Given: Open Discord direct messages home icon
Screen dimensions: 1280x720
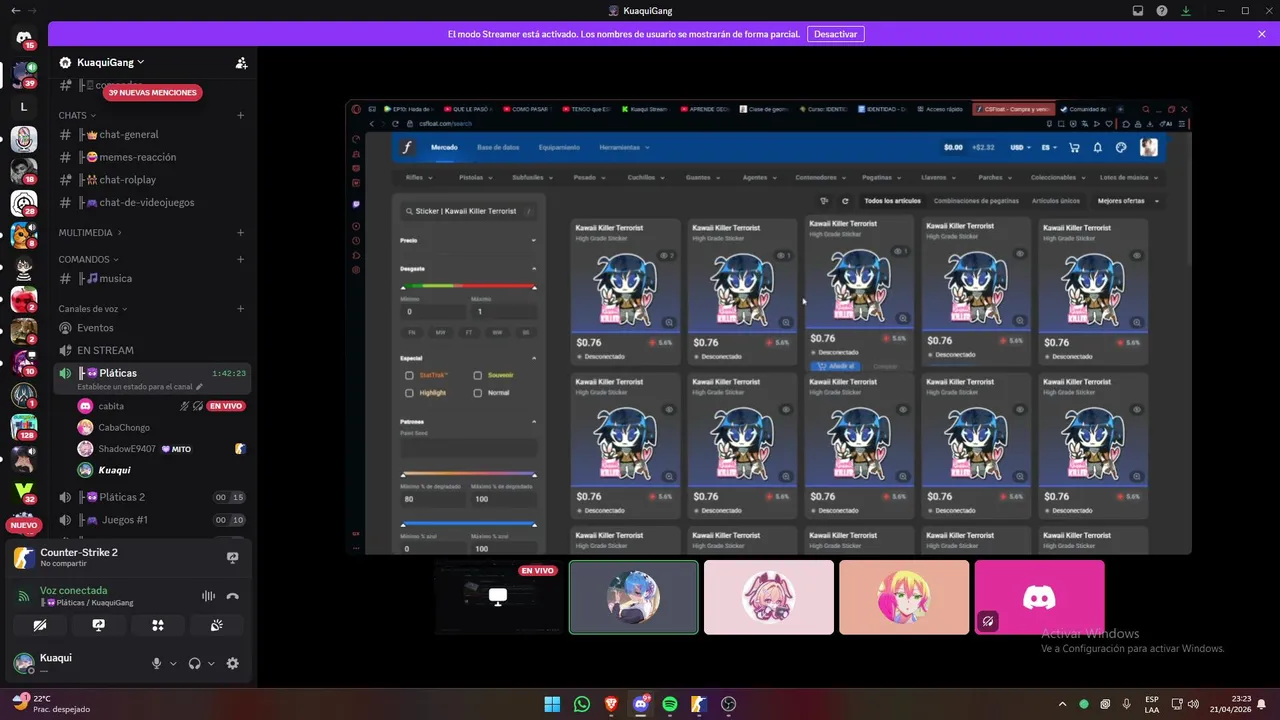Looking at the screenshot, I should click(x=24, y=38).
